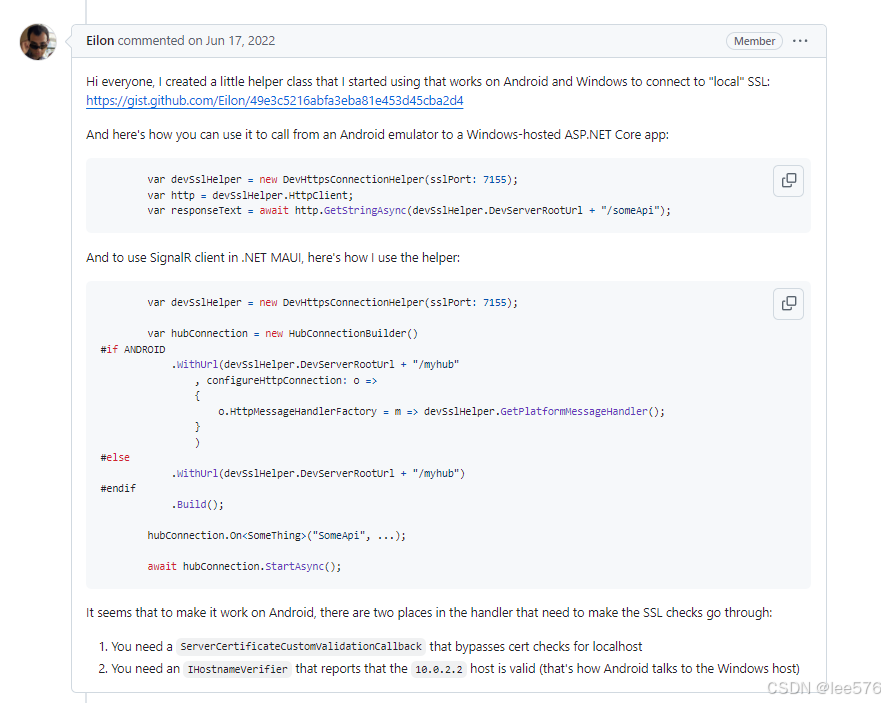The width and height of the screenshot is (885, 703).
Task: Click Eilon's profile avatar picture
Action: coord(38,42)
